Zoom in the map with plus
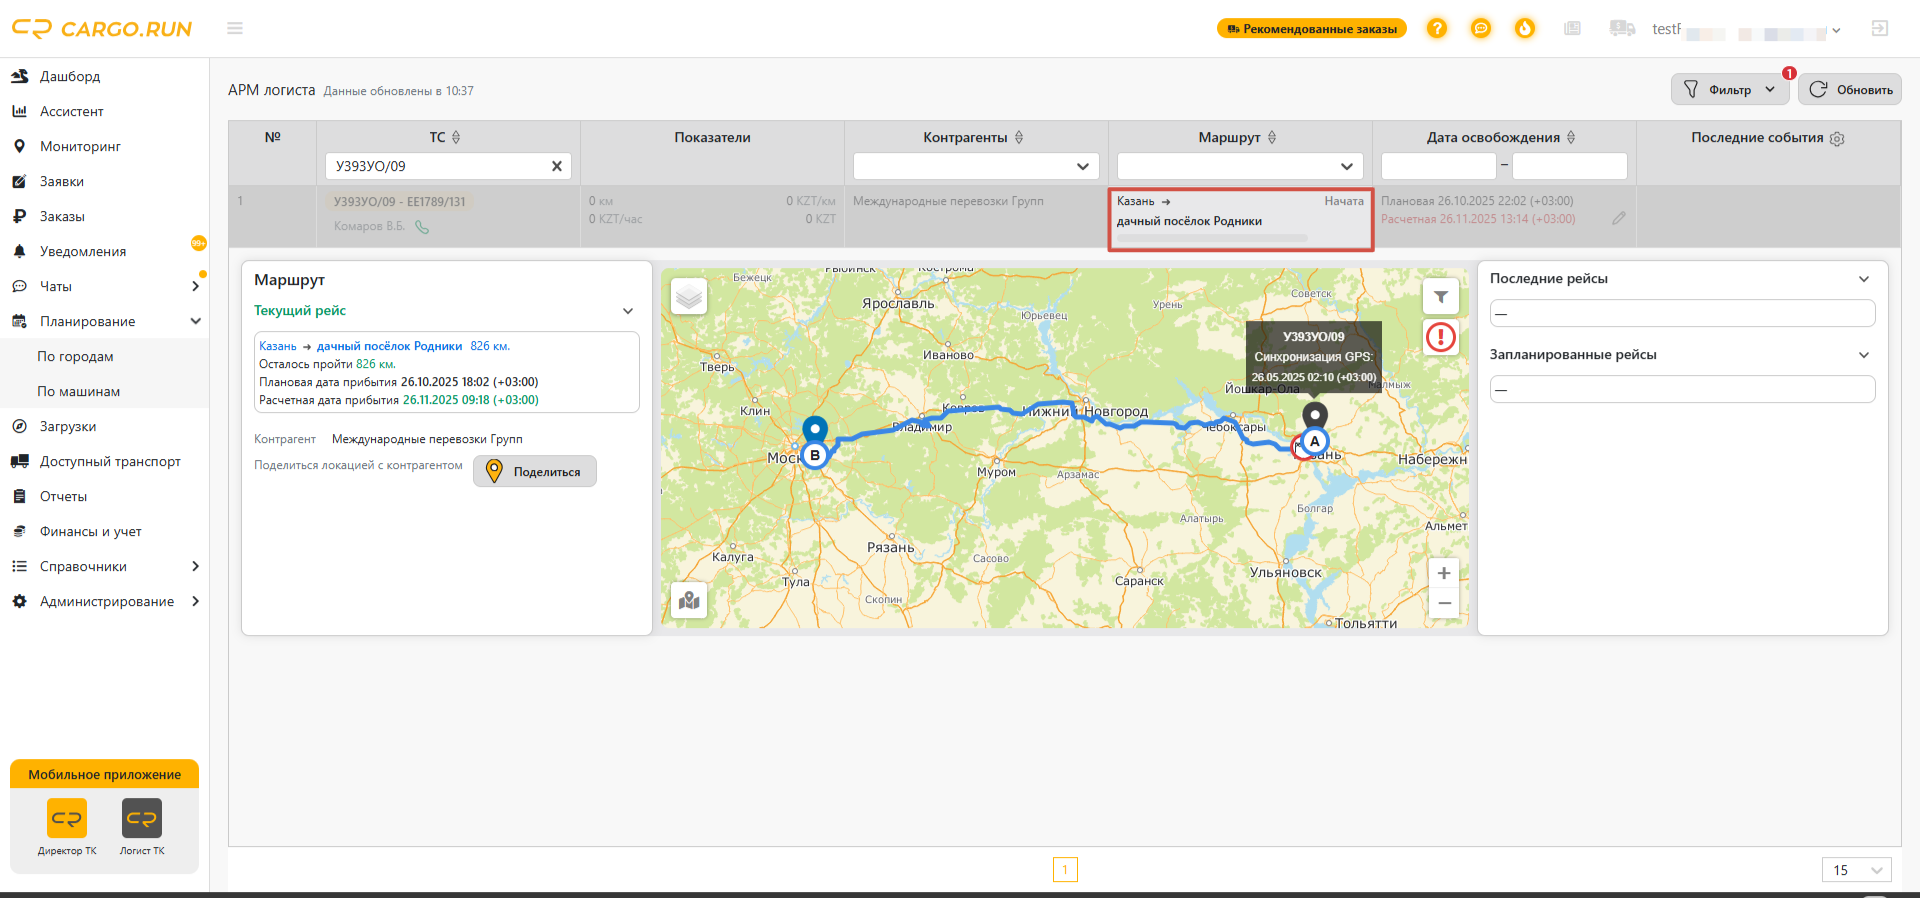Viewport: 1920px width, 898px height. (1444, 573)
